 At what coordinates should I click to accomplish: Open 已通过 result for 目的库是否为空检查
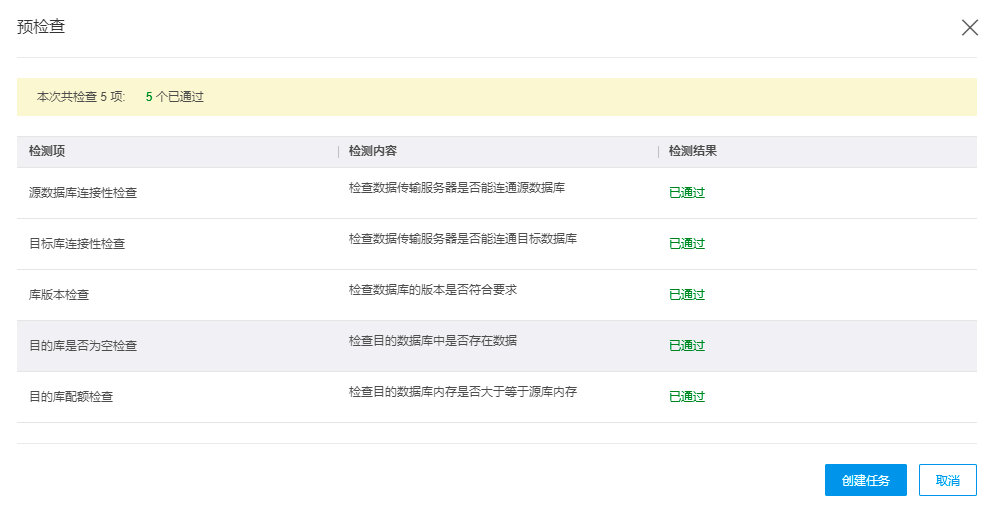tap(687, 345)
